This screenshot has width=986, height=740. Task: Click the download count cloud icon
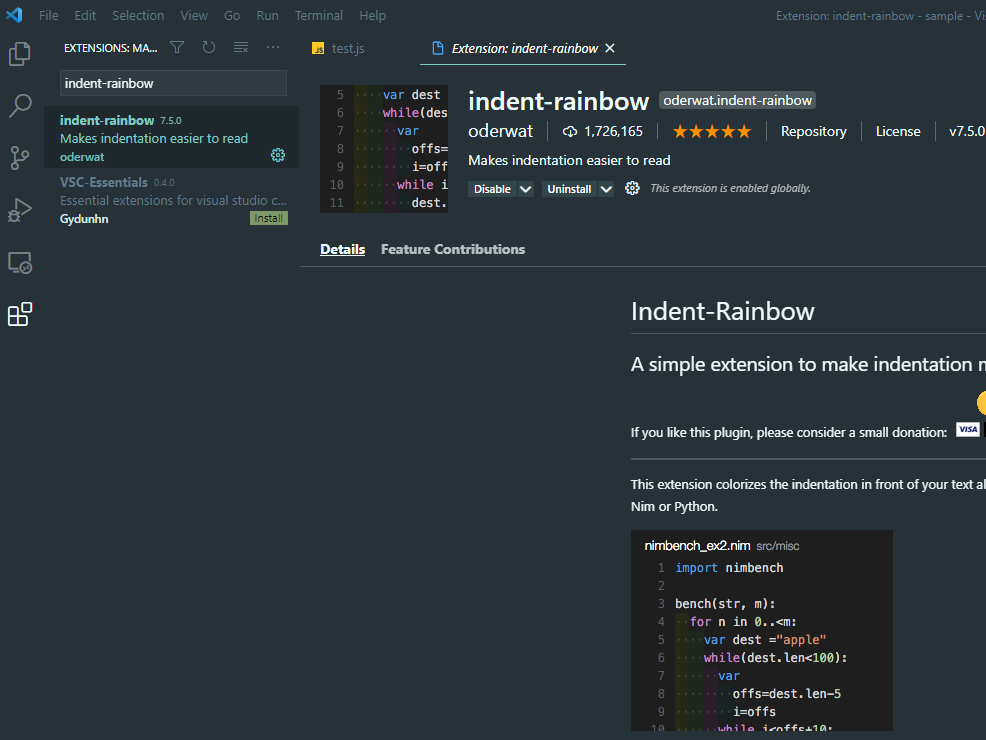(x=570, y=131)
